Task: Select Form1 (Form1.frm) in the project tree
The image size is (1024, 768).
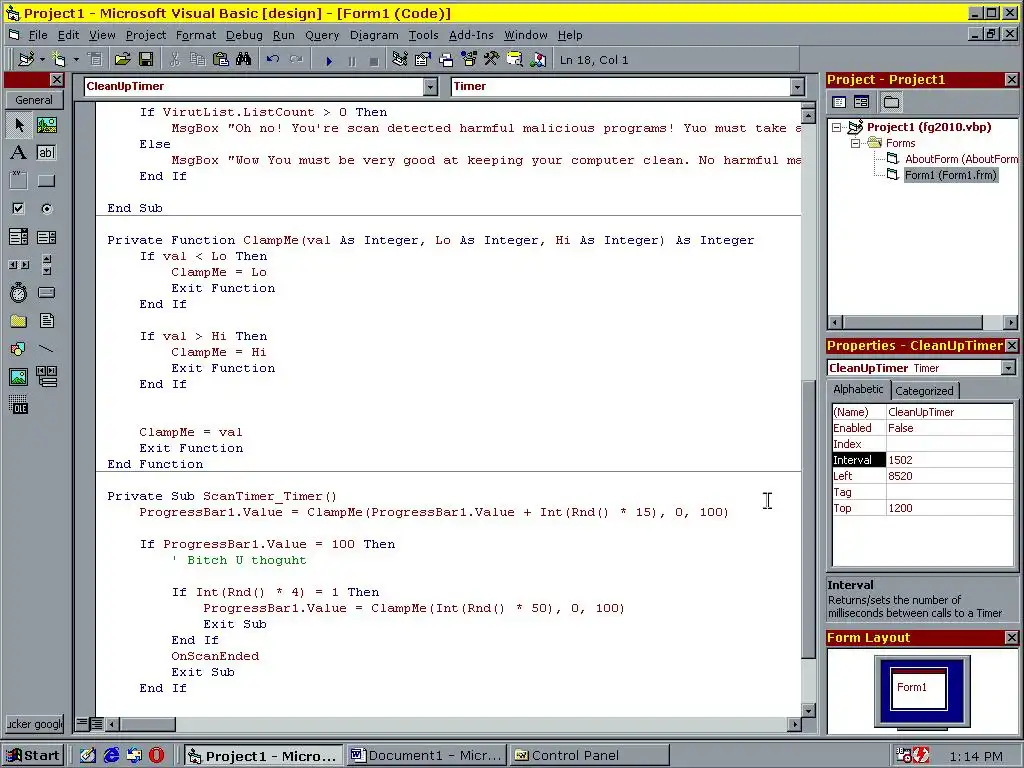Action: click(x=950, y=175)
